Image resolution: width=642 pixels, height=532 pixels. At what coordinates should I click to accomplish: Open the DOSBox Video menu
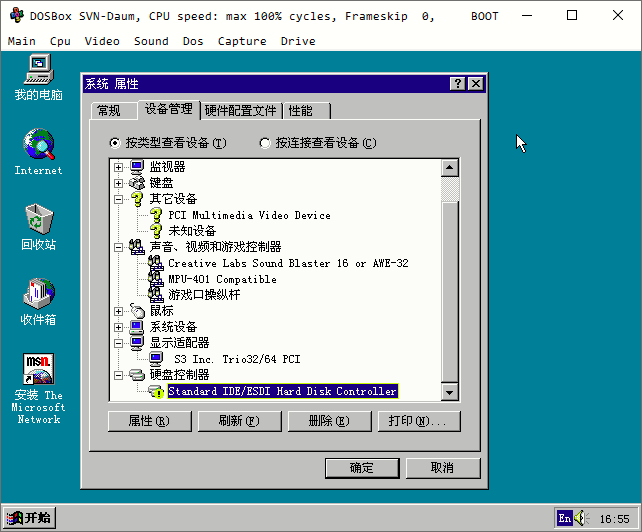point(102,41)
